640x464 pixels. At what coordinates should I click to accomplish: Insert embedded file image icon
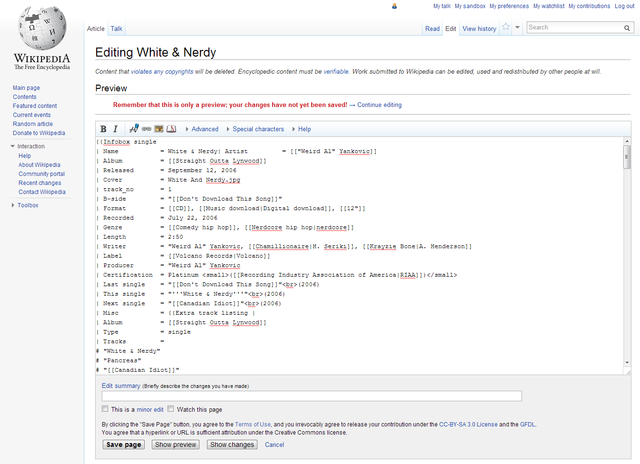159,129
